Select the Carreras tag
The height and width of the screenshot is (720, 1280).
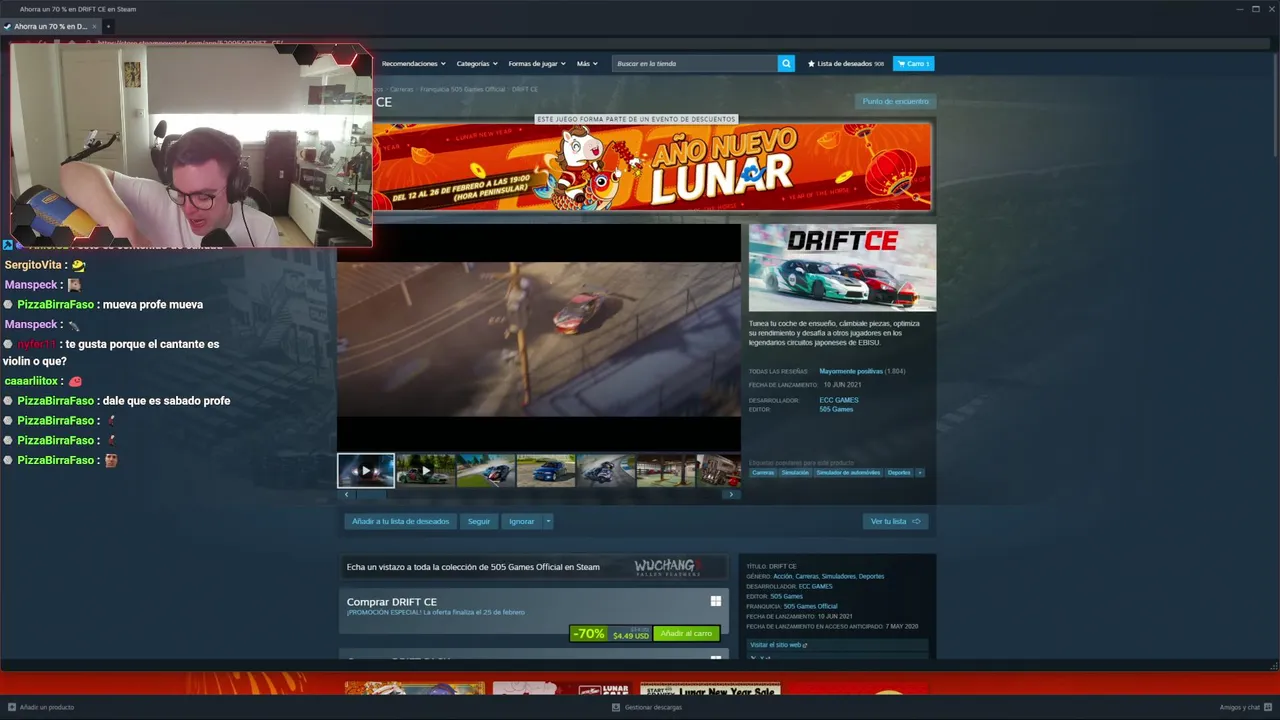point(763,472)
